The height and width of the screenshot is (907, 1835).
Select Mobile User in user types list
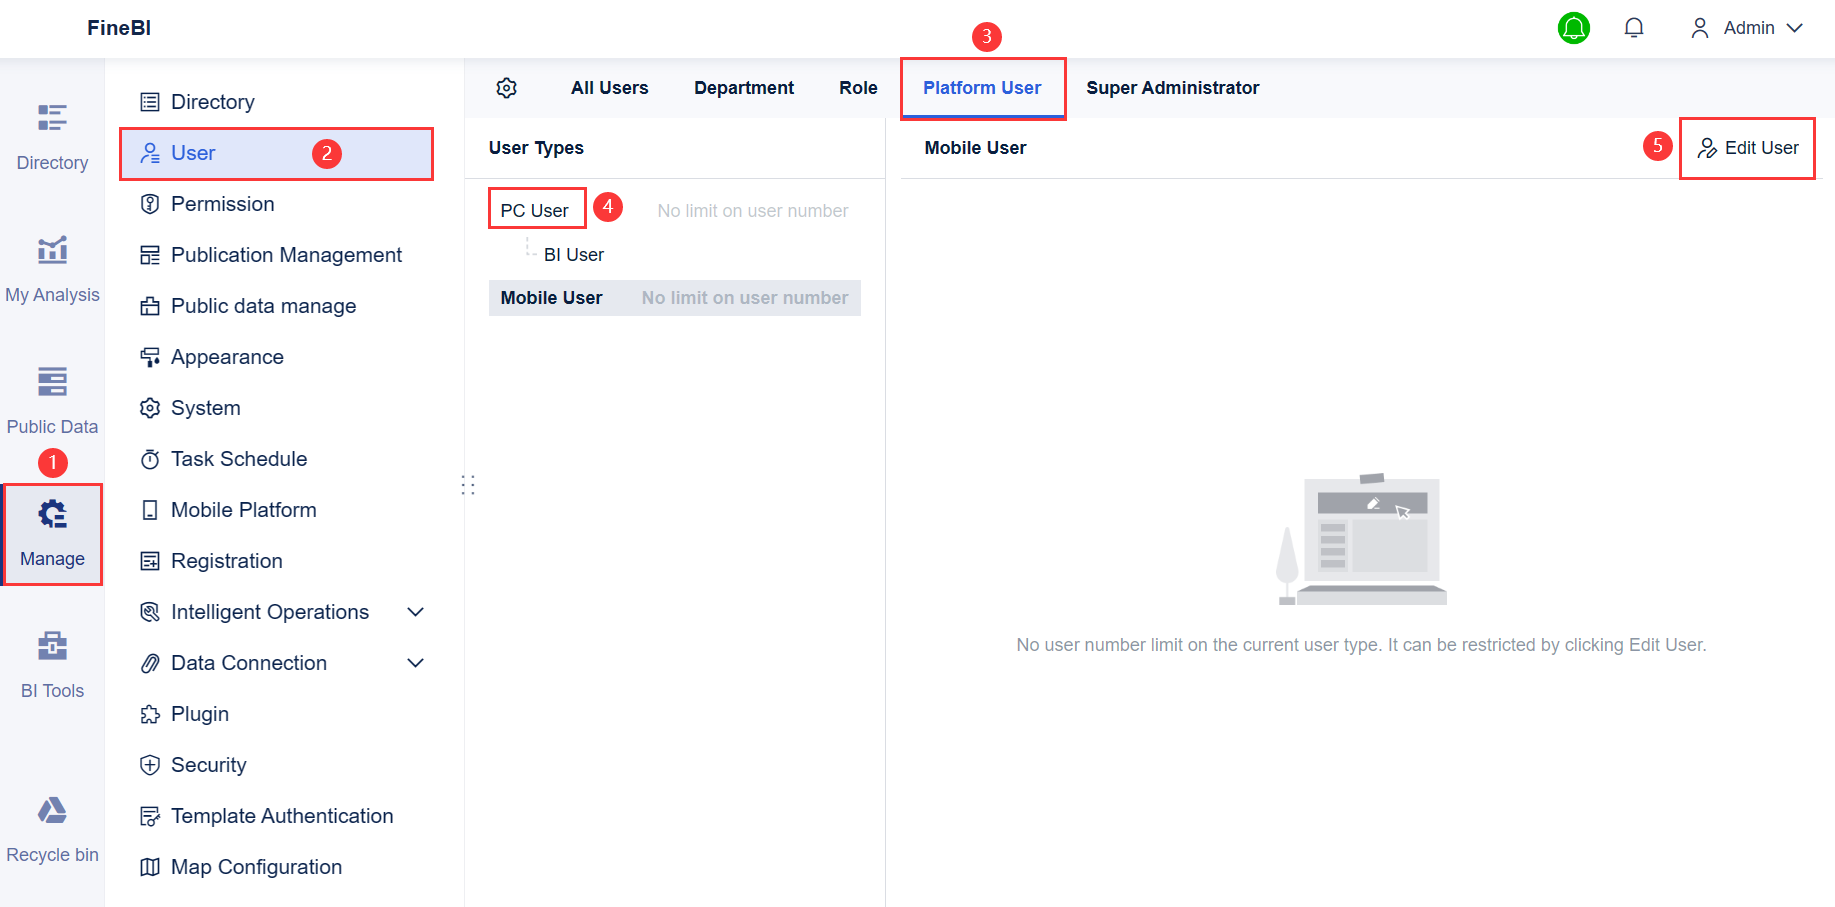point(551,297)
